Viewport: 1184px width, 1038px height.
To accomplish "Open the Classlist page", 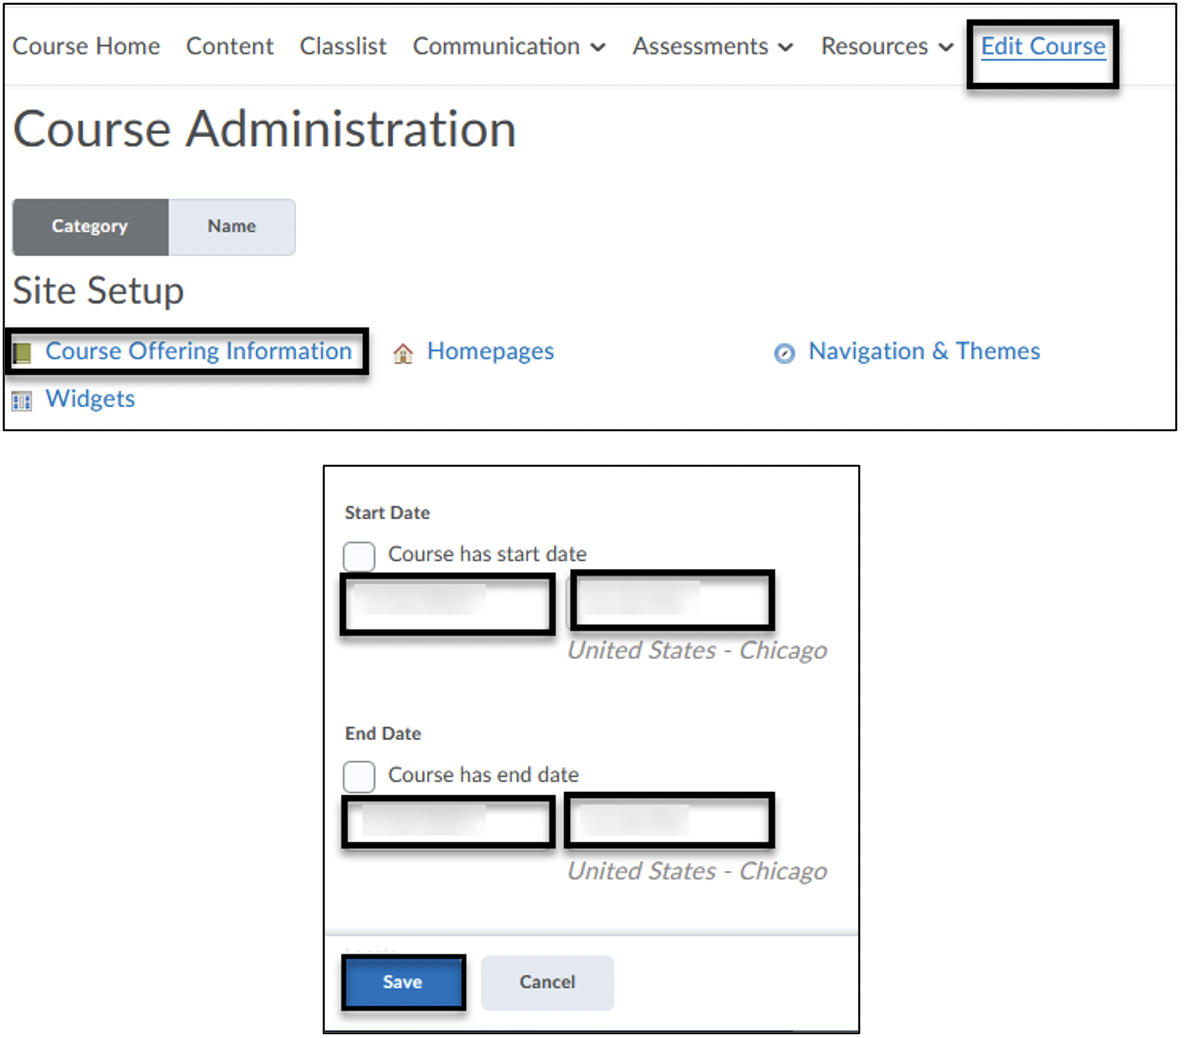I will click(343, 47).
